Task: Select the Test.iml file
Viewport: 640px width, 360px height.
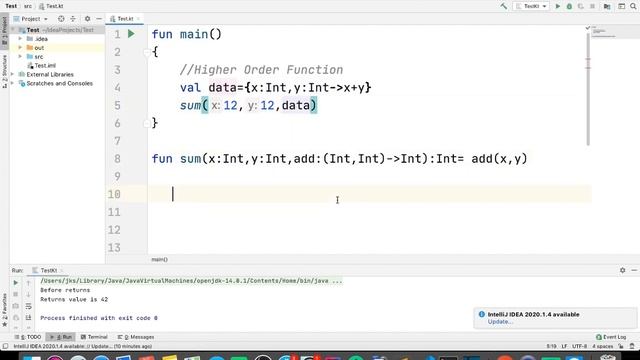Action: tap(41, 65)
